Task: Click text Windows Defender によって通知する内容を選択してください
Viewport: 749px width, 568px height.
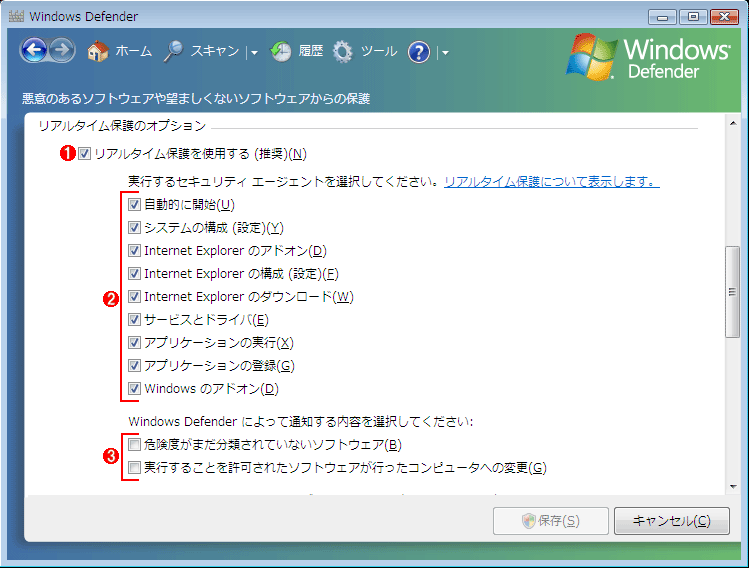Action: [300, 421]
